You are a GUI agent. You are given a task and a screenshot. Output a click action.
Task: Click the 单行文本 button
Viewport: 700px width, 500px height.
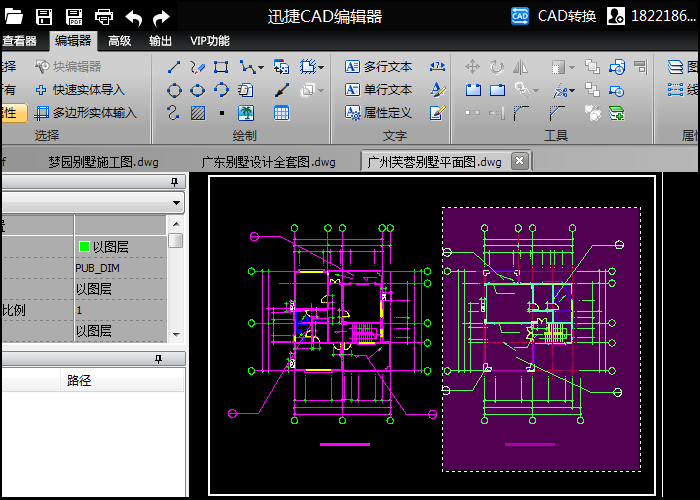point(379,90)
